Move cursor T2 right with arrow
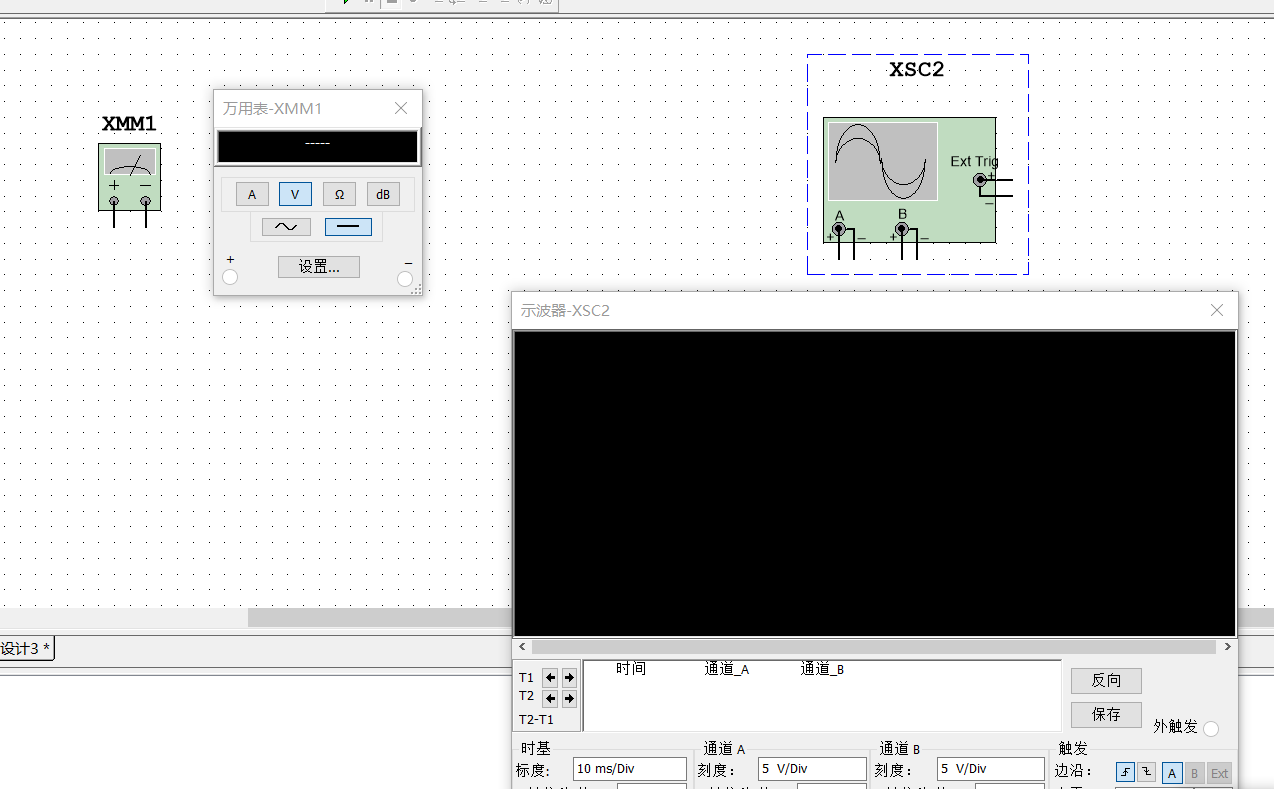Viewport: 1274px width, 789px height. point(569,699)
